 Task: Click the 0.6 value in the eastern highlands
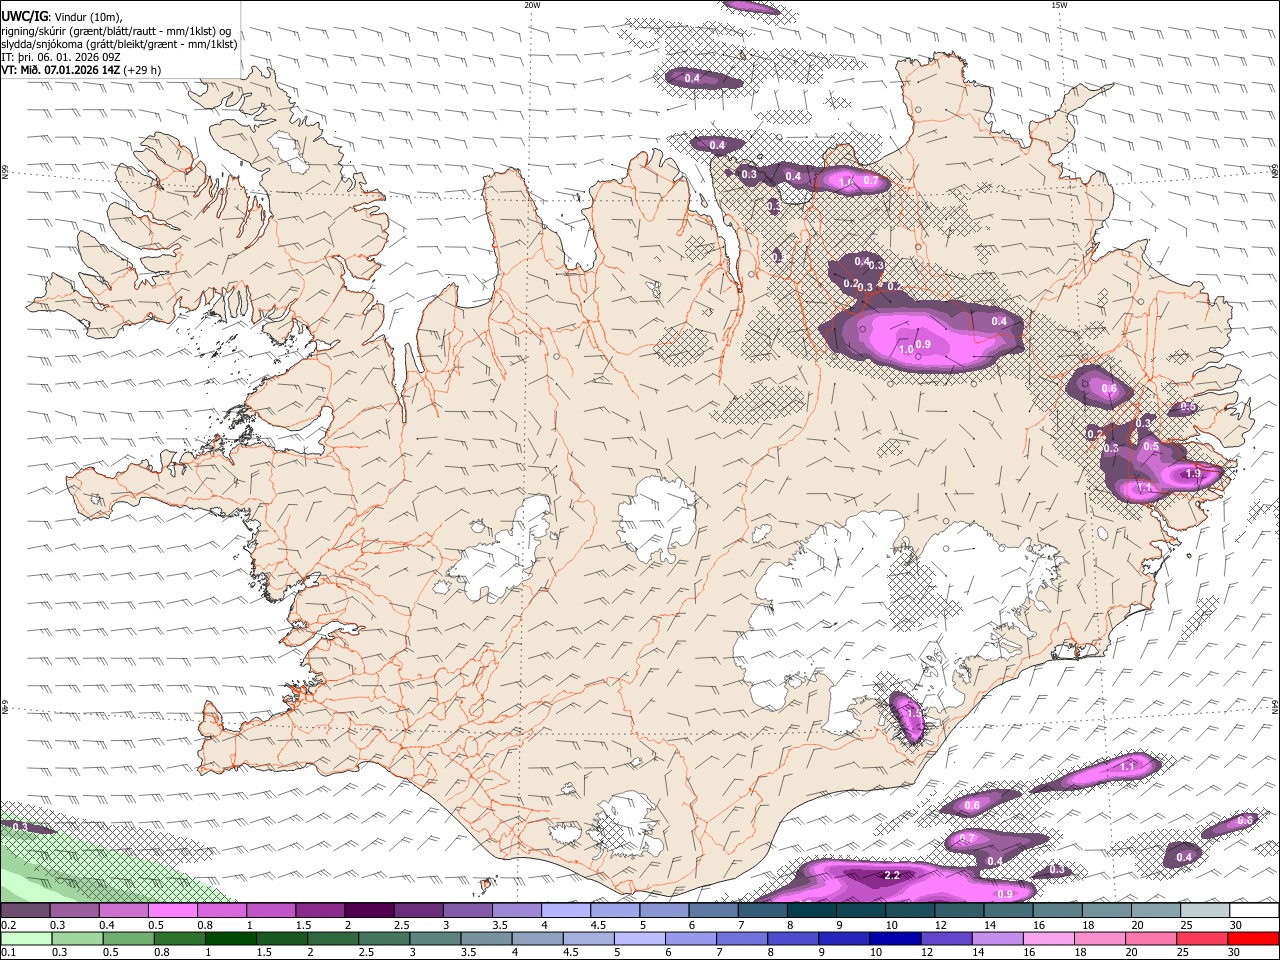click(x=1108, y=389)
